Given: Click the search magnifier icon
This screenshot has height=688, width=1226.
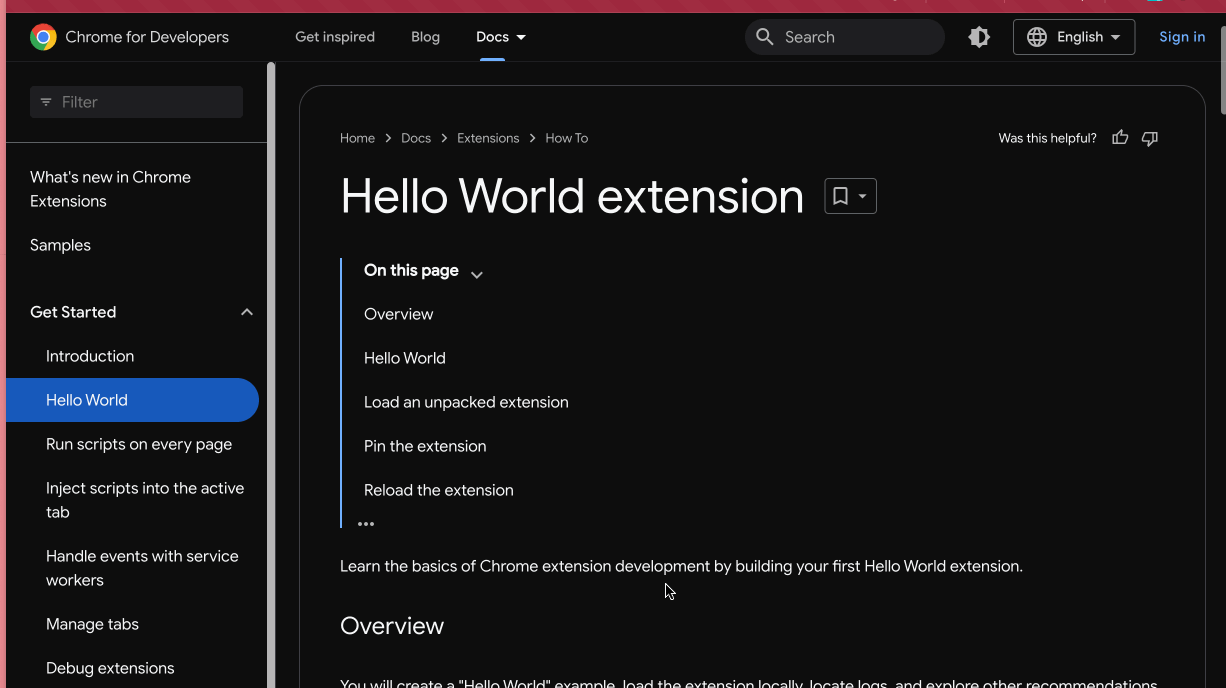Looking at the screenshot, I should (765, 37).
